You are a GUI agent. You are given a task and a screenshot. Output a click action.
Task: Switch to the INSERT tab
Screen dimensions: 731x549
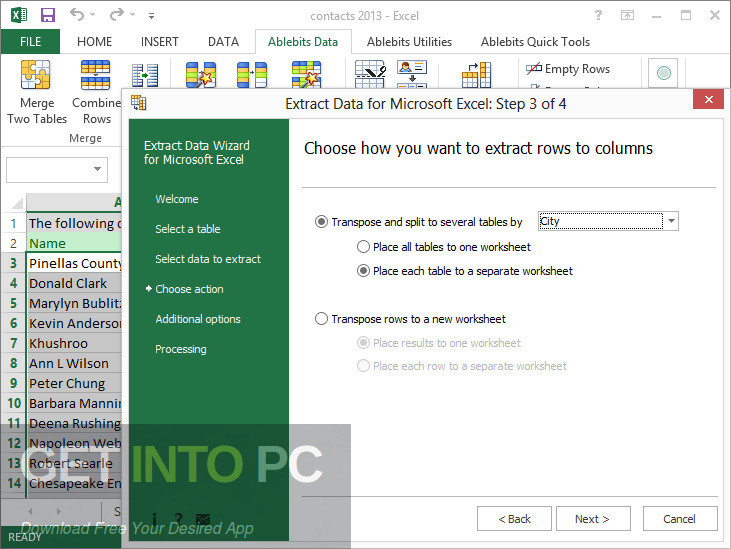pyautogui.click(x=159, y=41)
